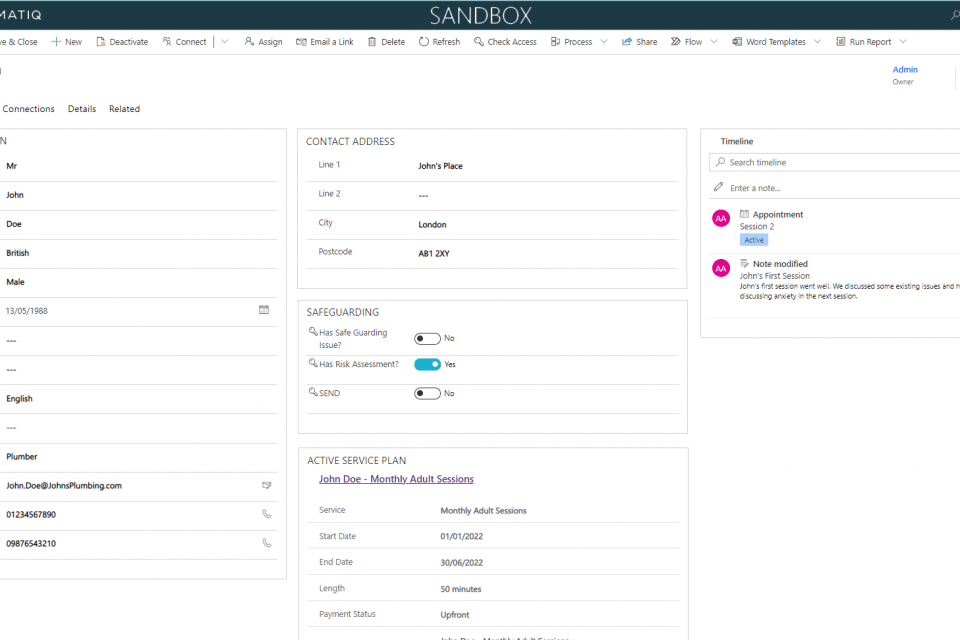Enable the SEND toggle switch
Viewport: 960px width, 640px height.
click(x=427, y=393)
